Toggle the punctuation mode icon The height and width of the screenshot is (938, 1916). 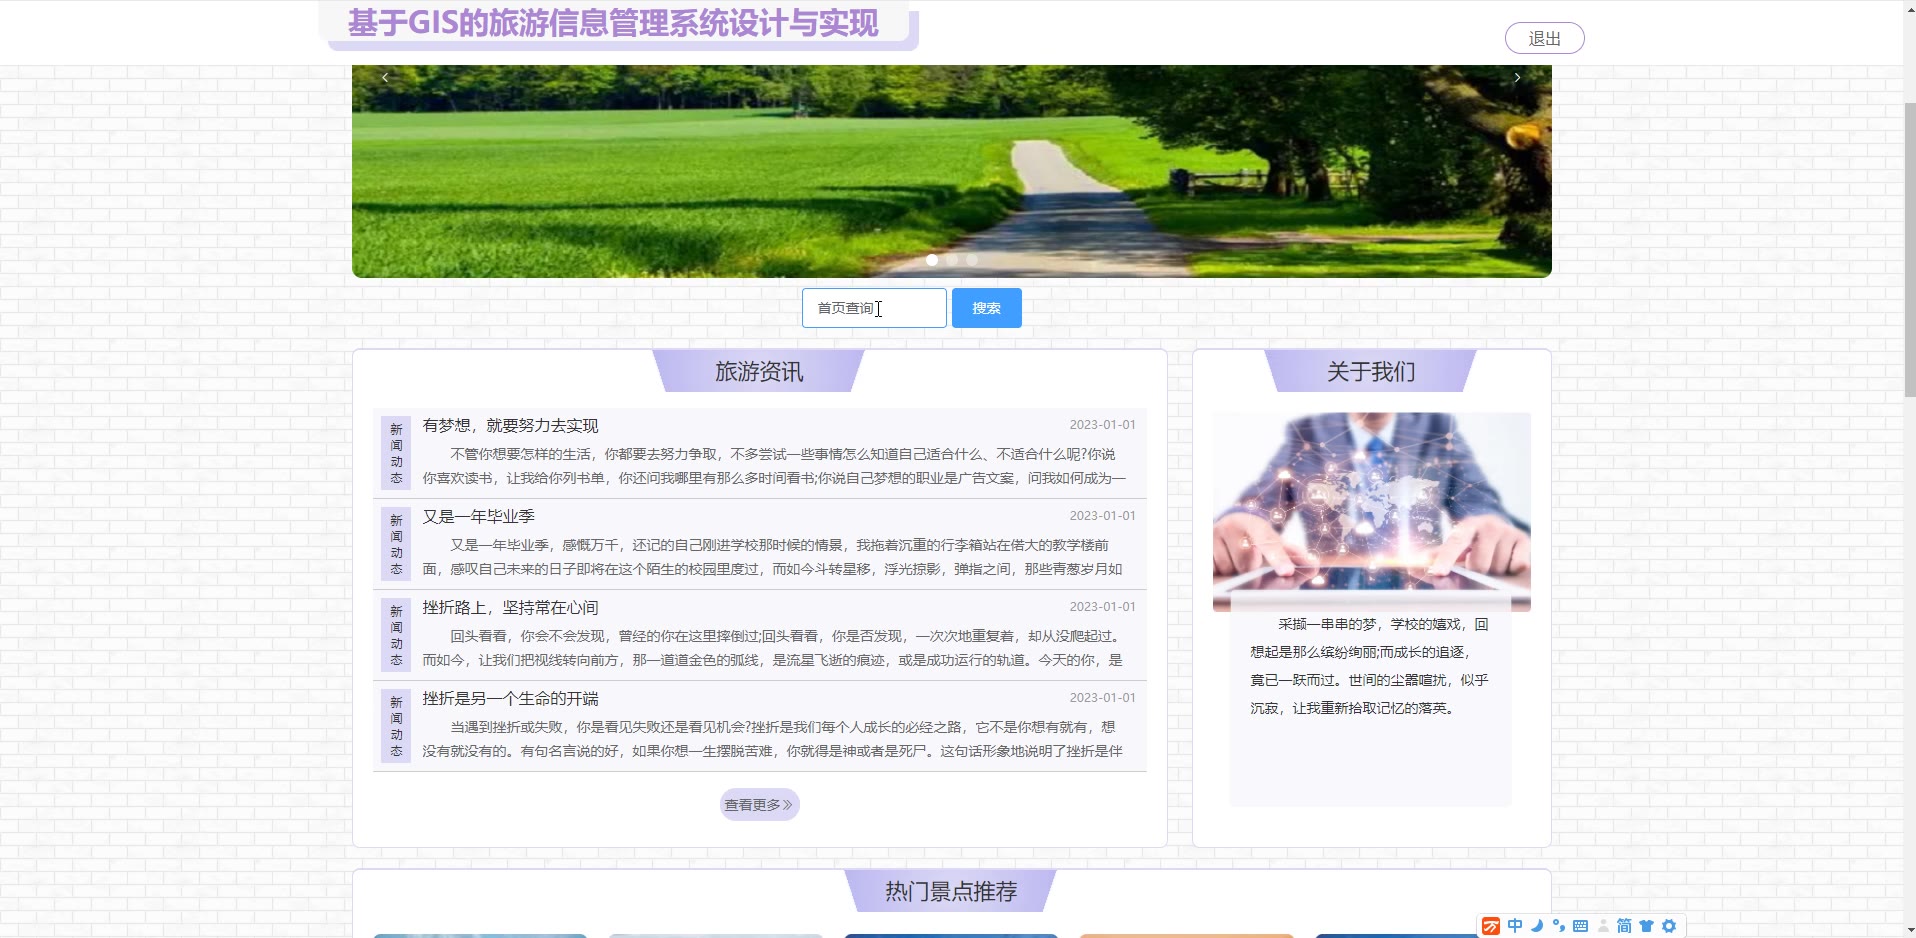[x=1558, y=926]
